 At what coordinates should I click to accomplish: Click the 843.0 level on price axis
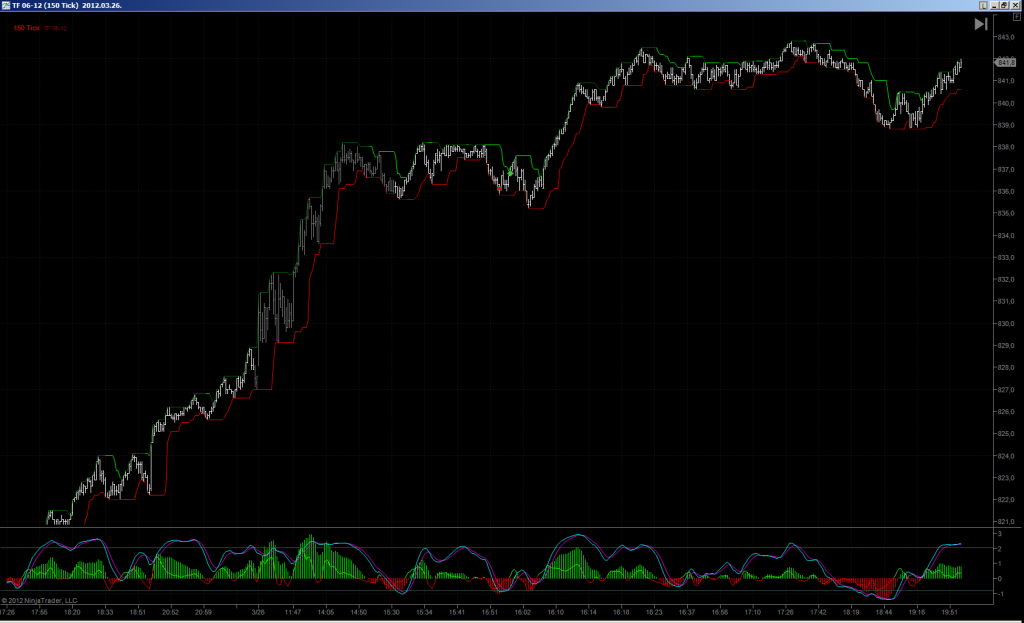[x=1006, y=37]
